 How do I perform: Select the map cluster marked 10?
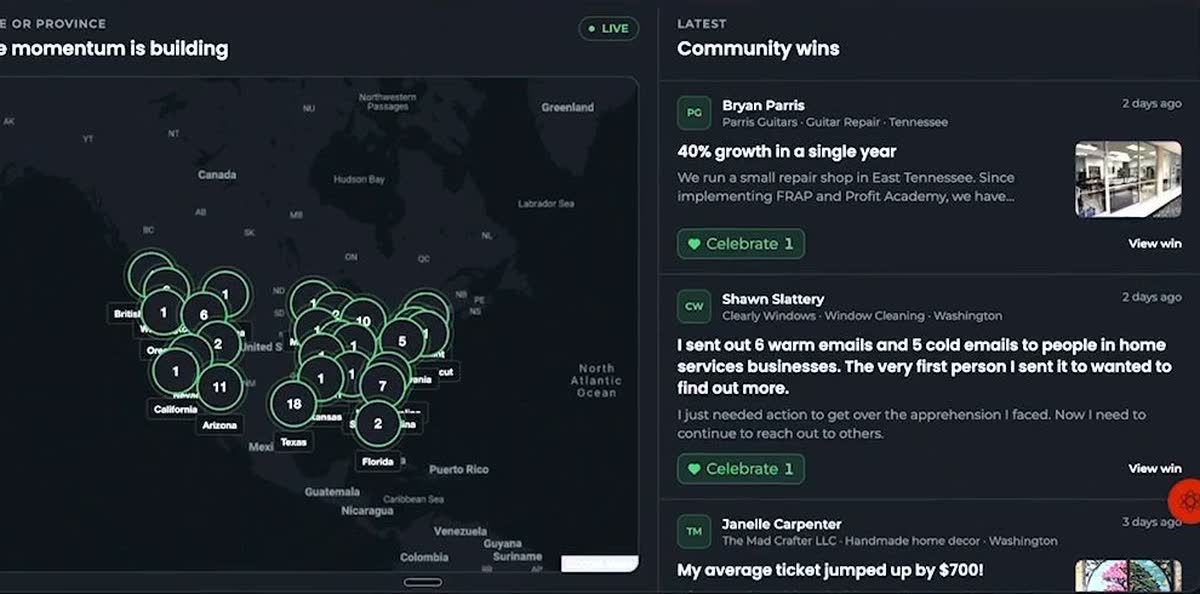363,322
